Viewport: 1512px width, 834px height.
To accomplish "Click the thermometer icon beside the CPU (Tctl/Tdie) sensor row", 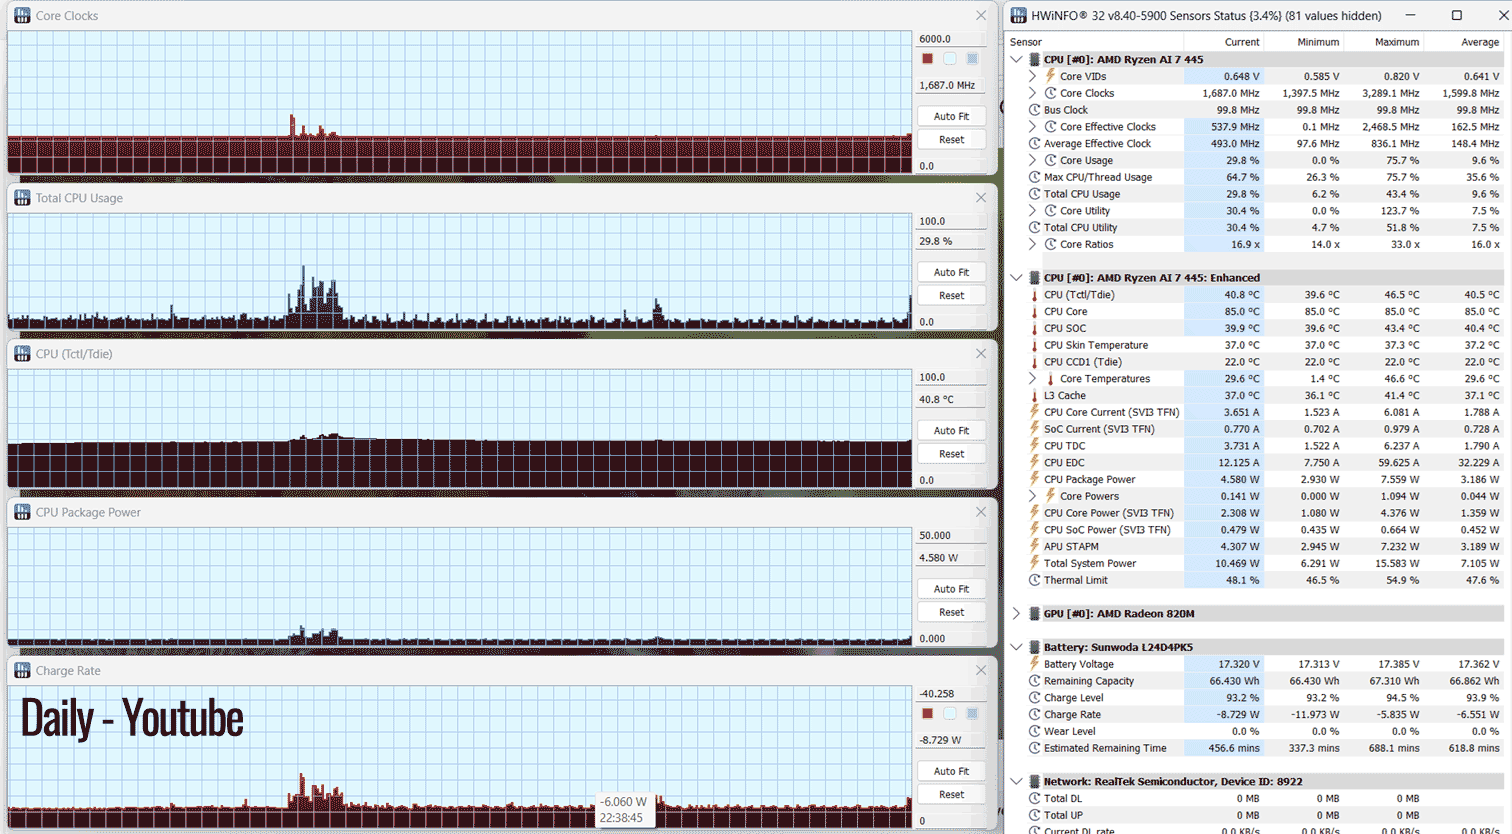I will 1035,295.
